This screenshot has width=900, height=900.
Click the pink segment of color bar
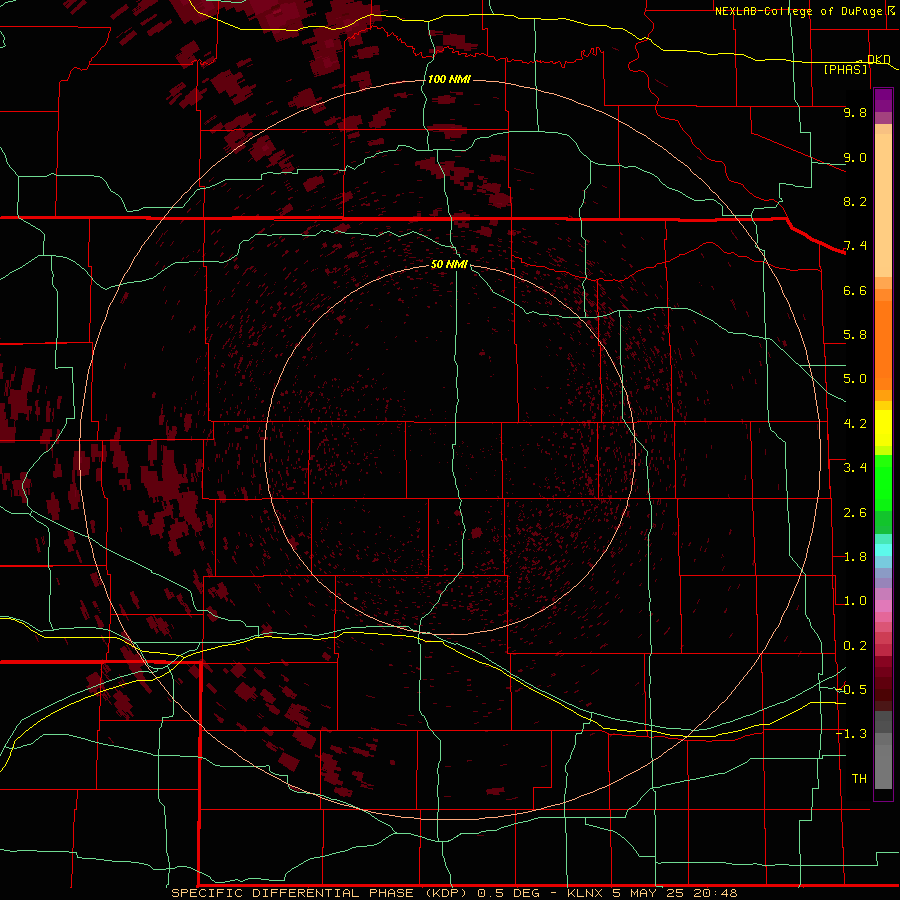tap(883, 606)
